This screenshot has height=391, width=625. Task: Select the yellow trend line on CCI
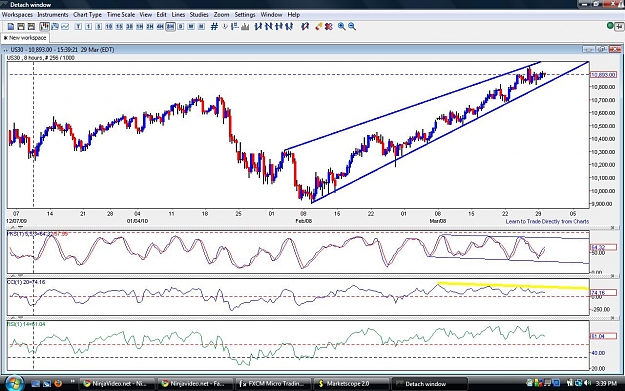(x=513, y=286)
